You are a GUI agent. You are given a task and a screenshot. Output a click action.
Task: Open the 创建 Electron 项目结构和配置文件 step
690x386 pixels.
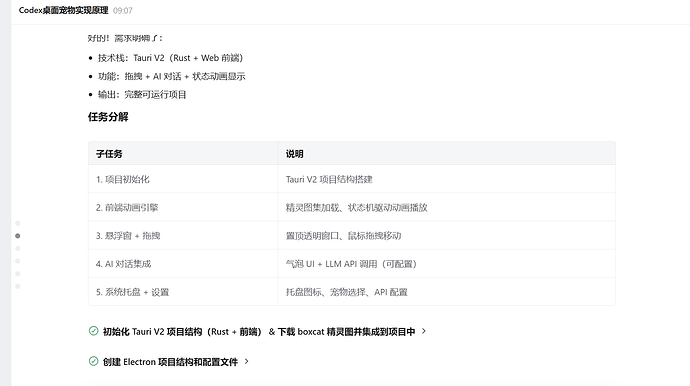[170, 362]
